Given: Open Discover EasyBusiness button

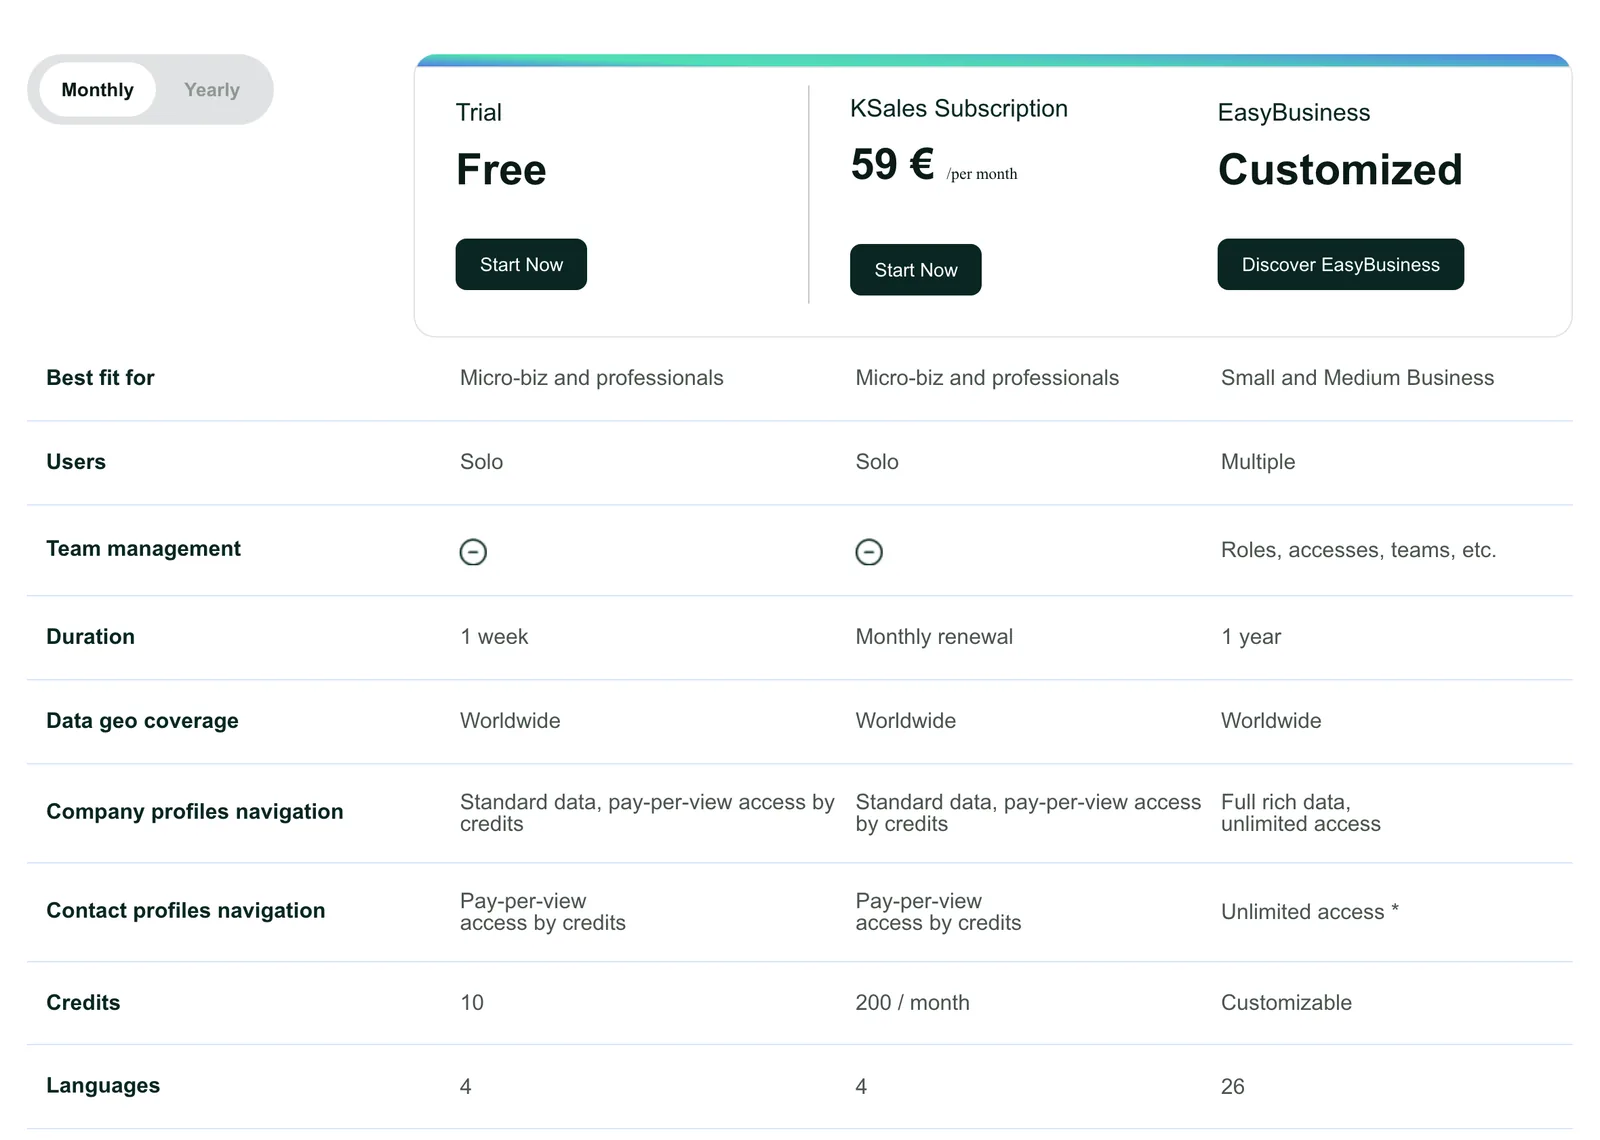Looking at the screenshot, I should coord(1341,264).
